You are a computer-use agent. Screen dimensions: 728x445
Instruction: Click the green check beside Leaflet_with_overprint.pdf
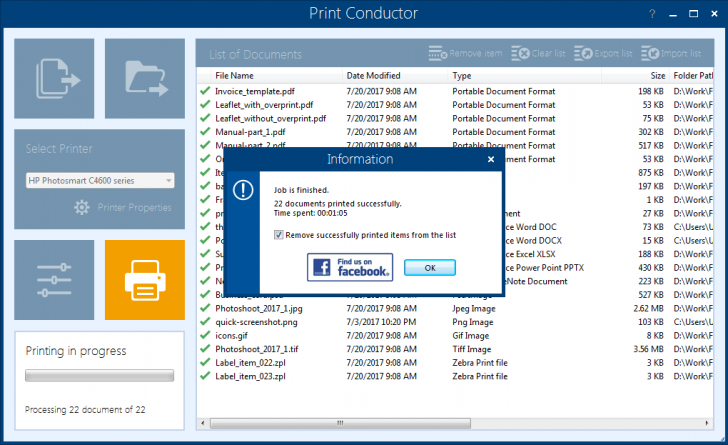(205, 105)
